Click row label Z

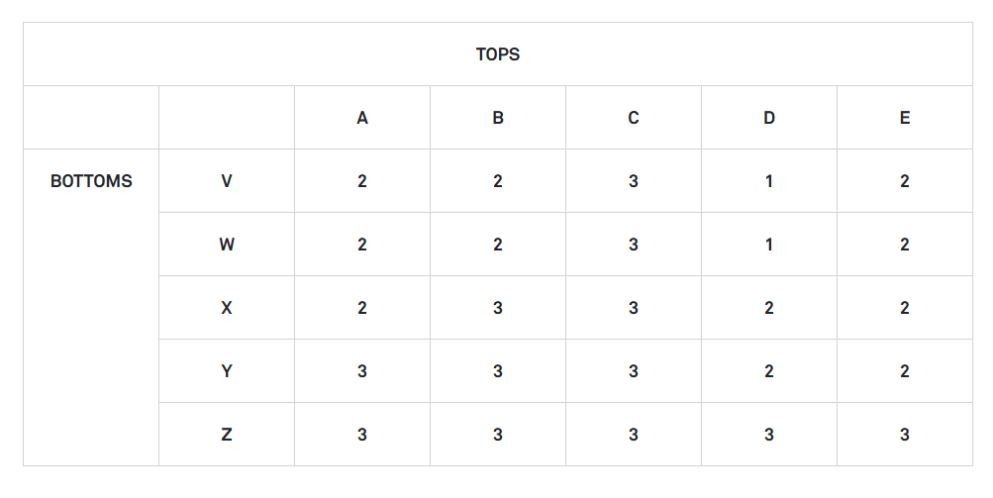tap(227, 435)
